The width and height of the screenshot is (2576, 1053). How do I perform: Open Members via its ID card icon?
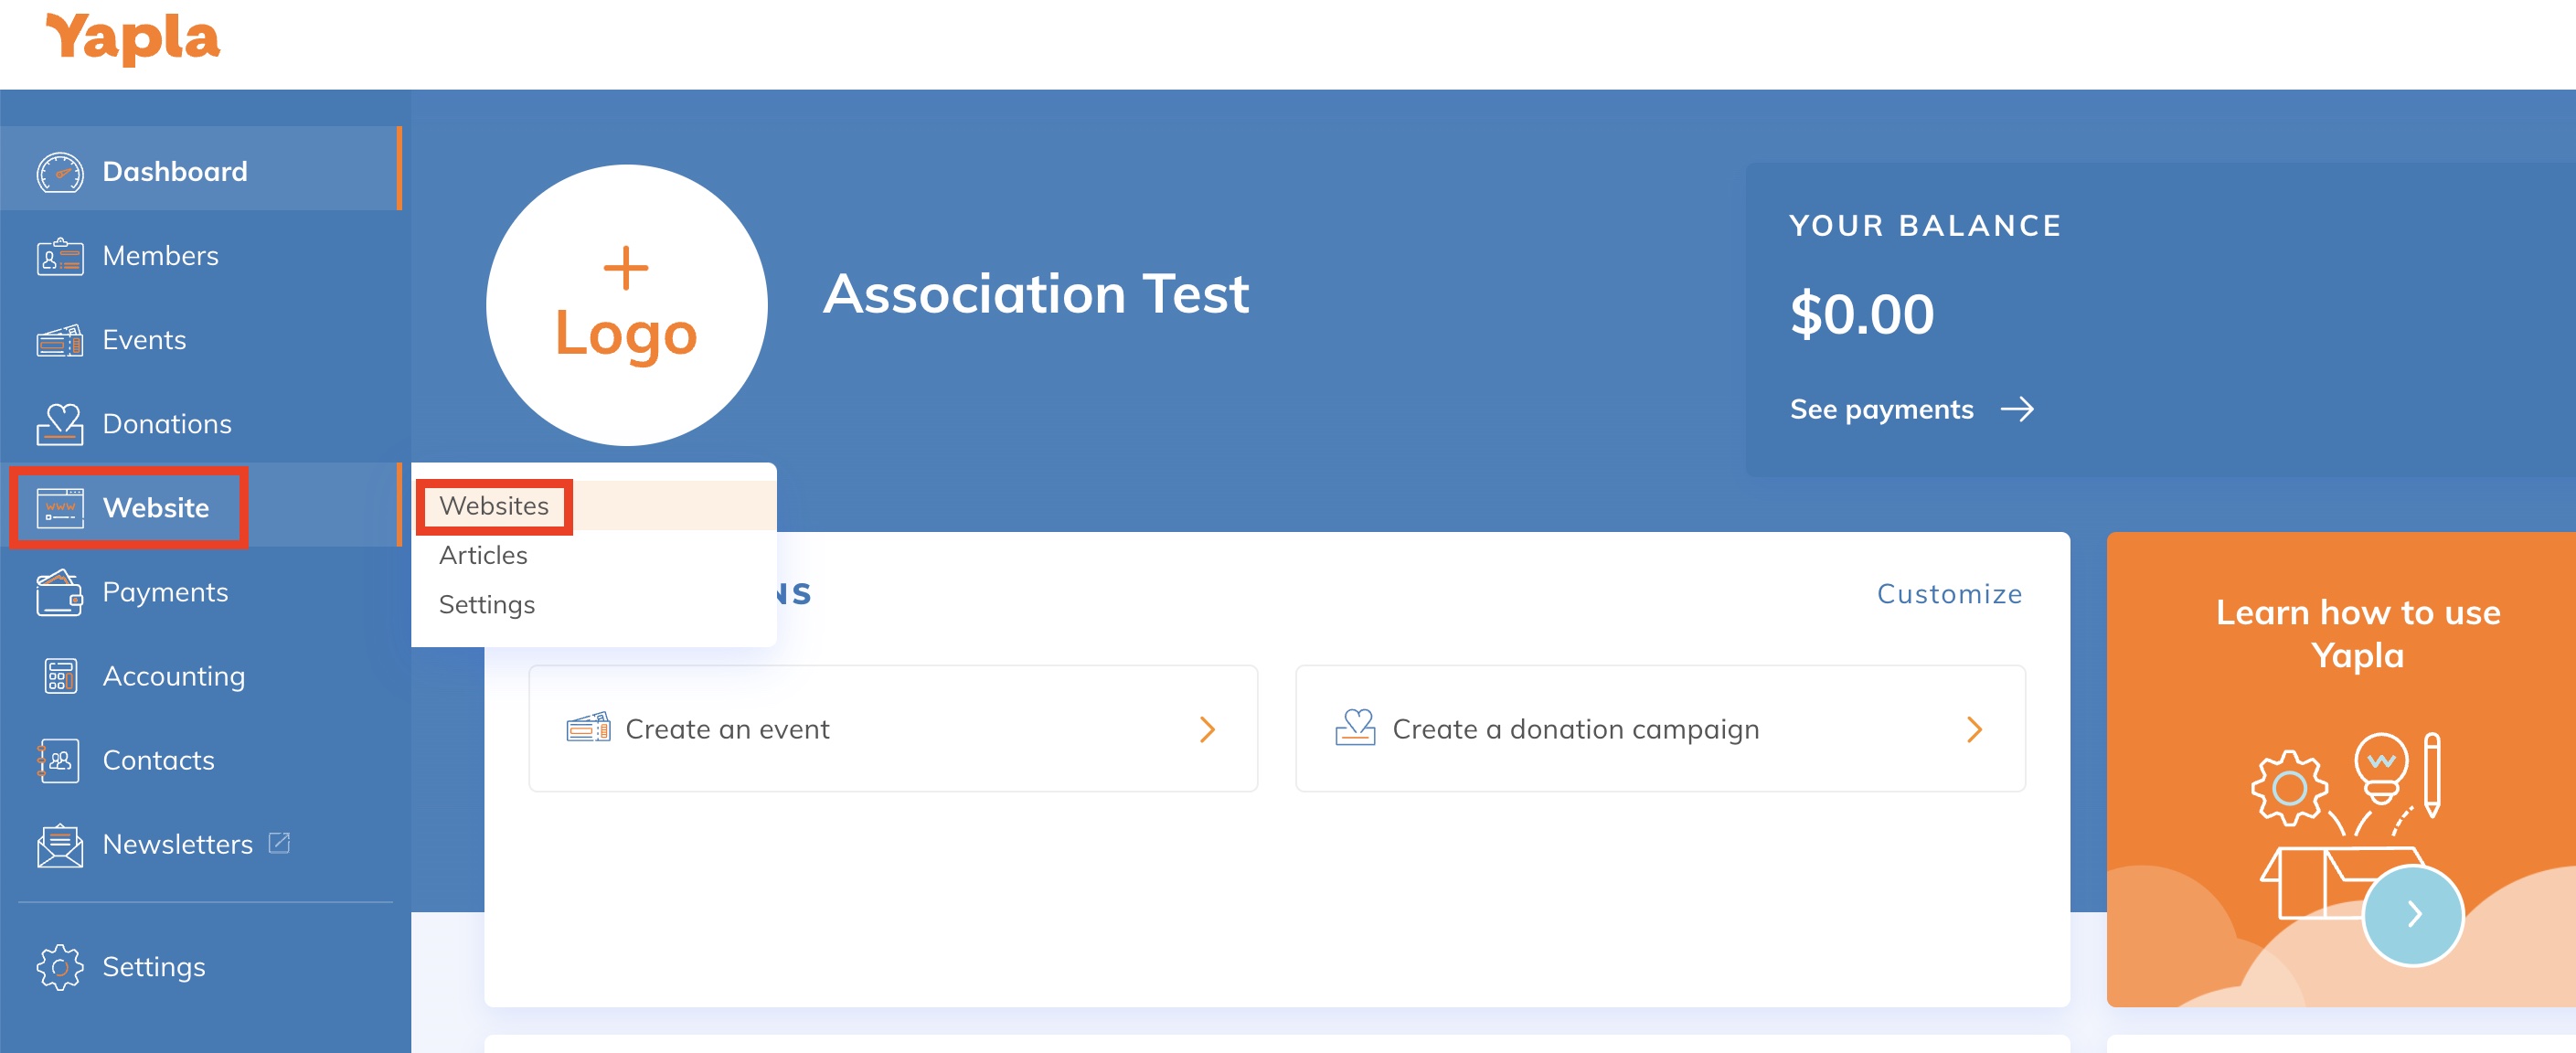(60, 256)
